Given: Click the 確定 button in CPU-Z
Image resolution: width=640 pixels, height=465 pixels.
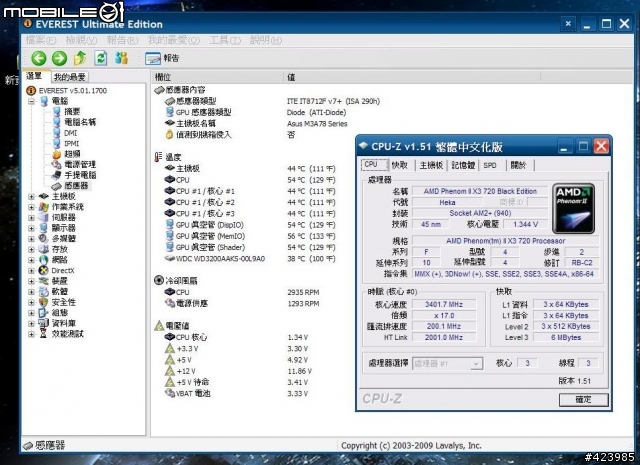Looking at the screenshot, I should (583, 399).
